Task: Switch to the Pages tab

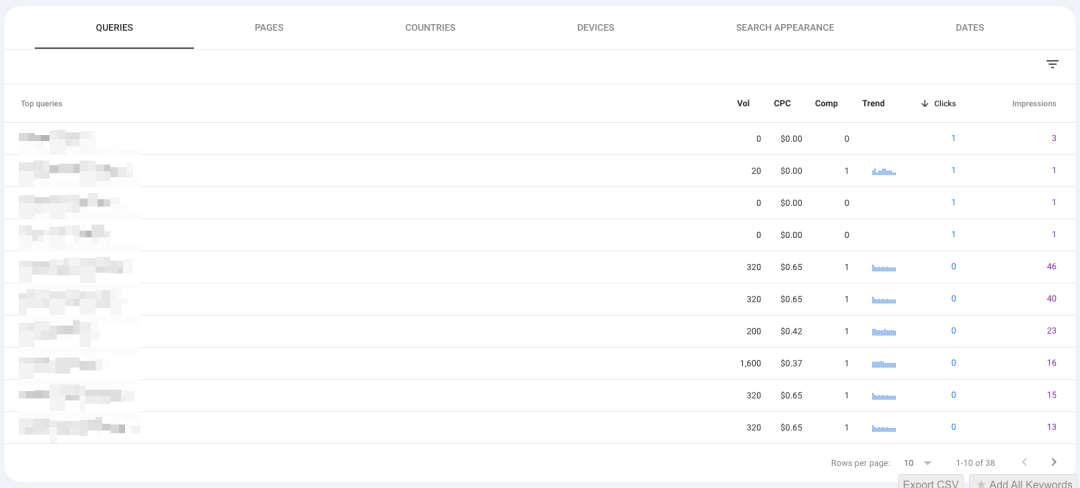Action: point(269,28)
